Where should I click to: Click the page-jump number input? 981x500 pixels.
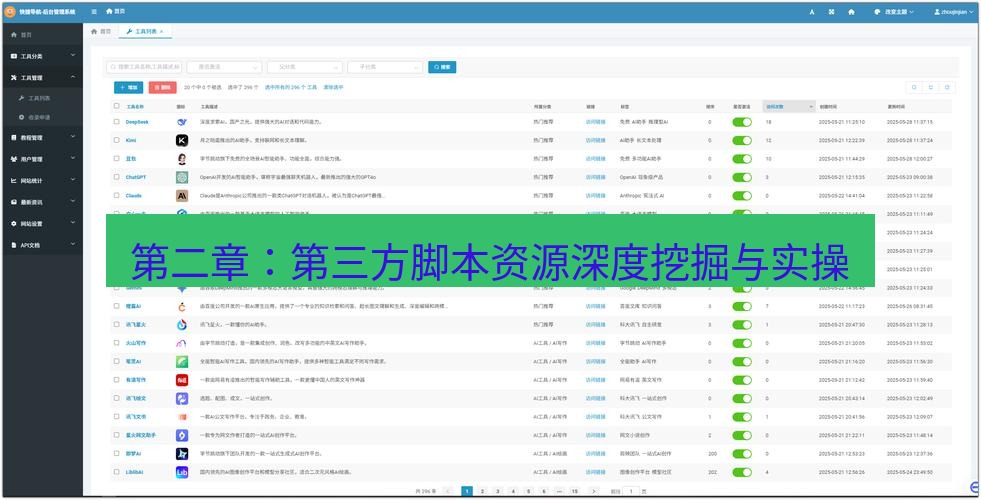tap(632, 491)
